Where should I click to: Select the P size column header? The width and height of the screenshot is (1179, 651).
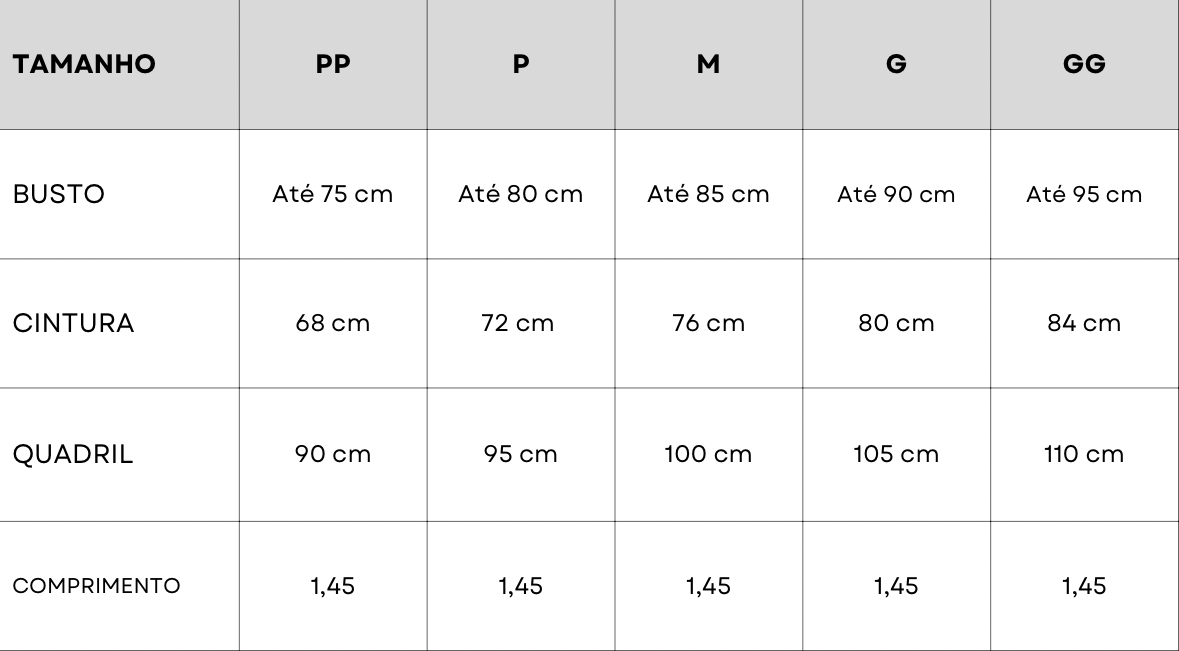520,65
